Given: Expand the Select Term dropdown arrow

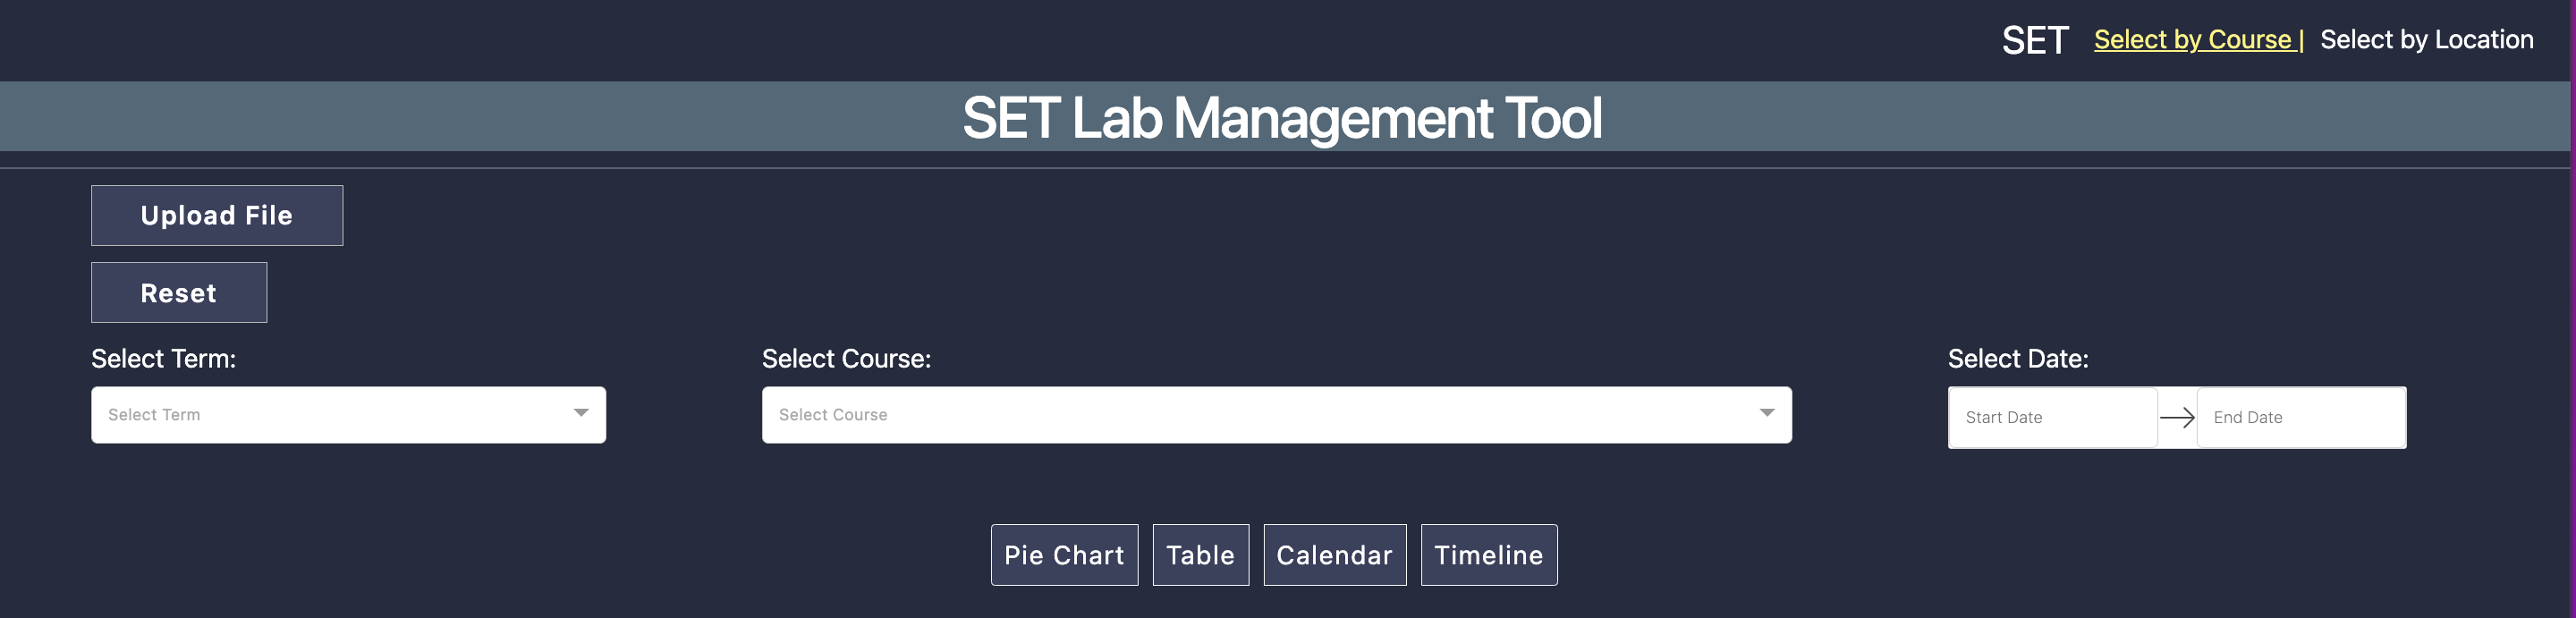Looking at the screenshot, I should [581, 413].
